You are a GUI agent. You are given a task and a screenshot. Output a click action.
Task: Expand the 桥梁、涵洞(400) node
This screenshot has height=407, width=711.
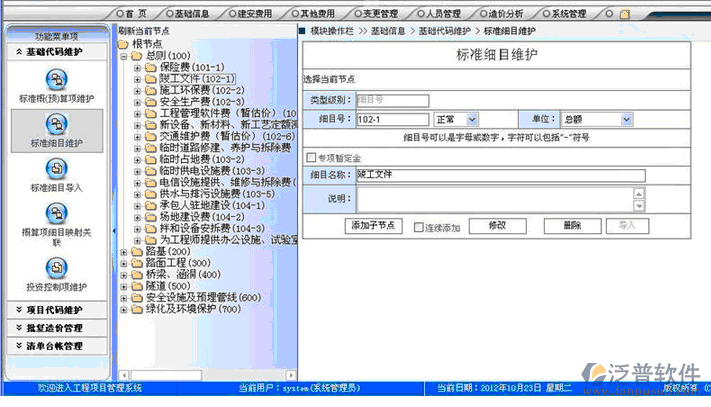click(124, 275)
